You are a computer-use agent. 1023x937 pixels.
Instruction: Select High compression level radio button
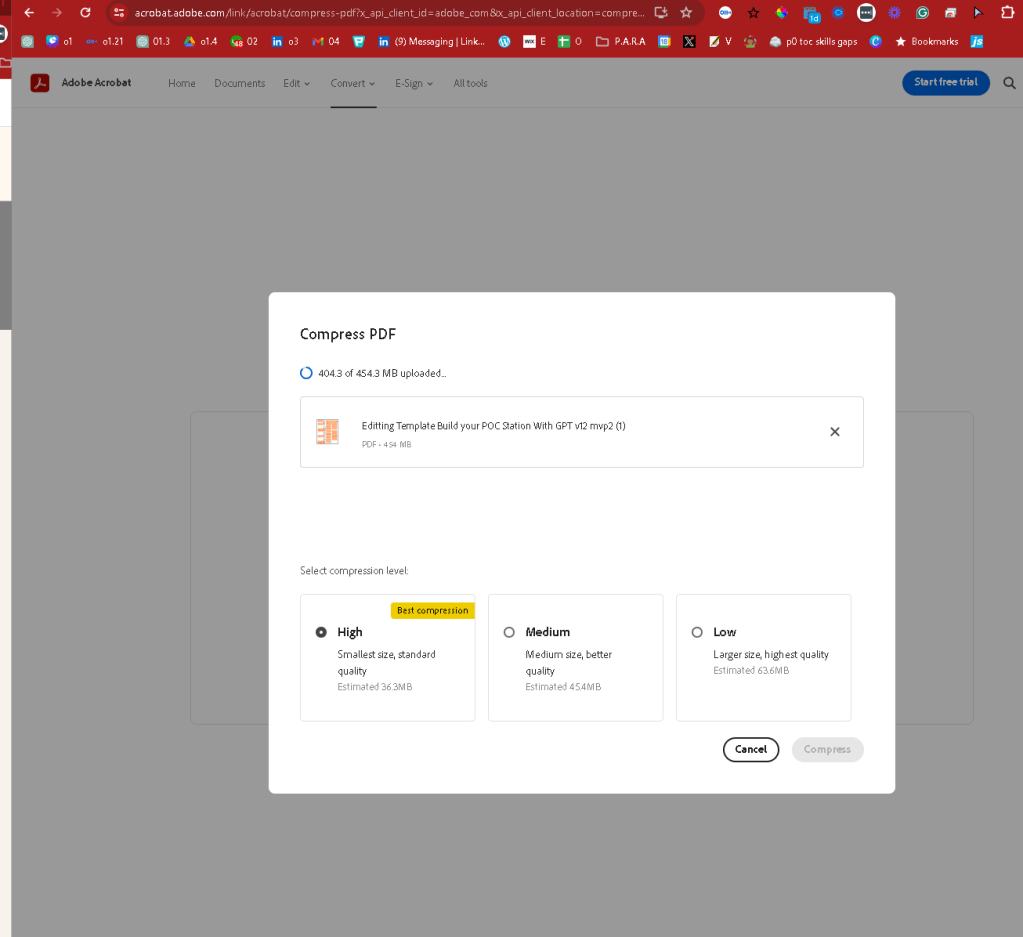point(321,632)
